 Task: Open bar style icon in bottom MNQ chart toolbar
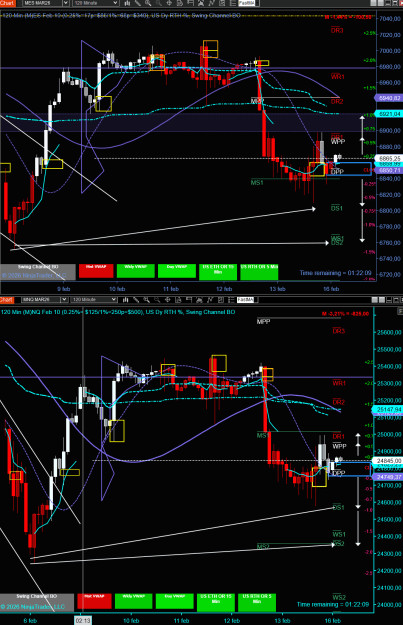point(126,299)
